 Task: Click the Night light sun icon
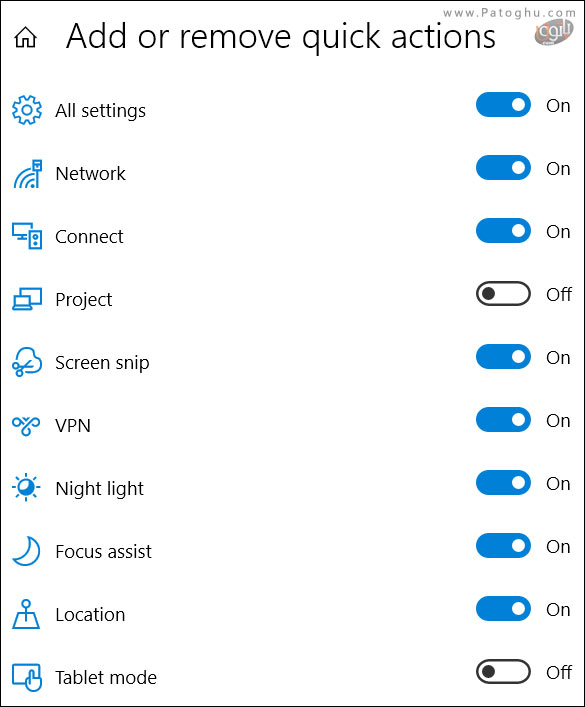point(26,487)
